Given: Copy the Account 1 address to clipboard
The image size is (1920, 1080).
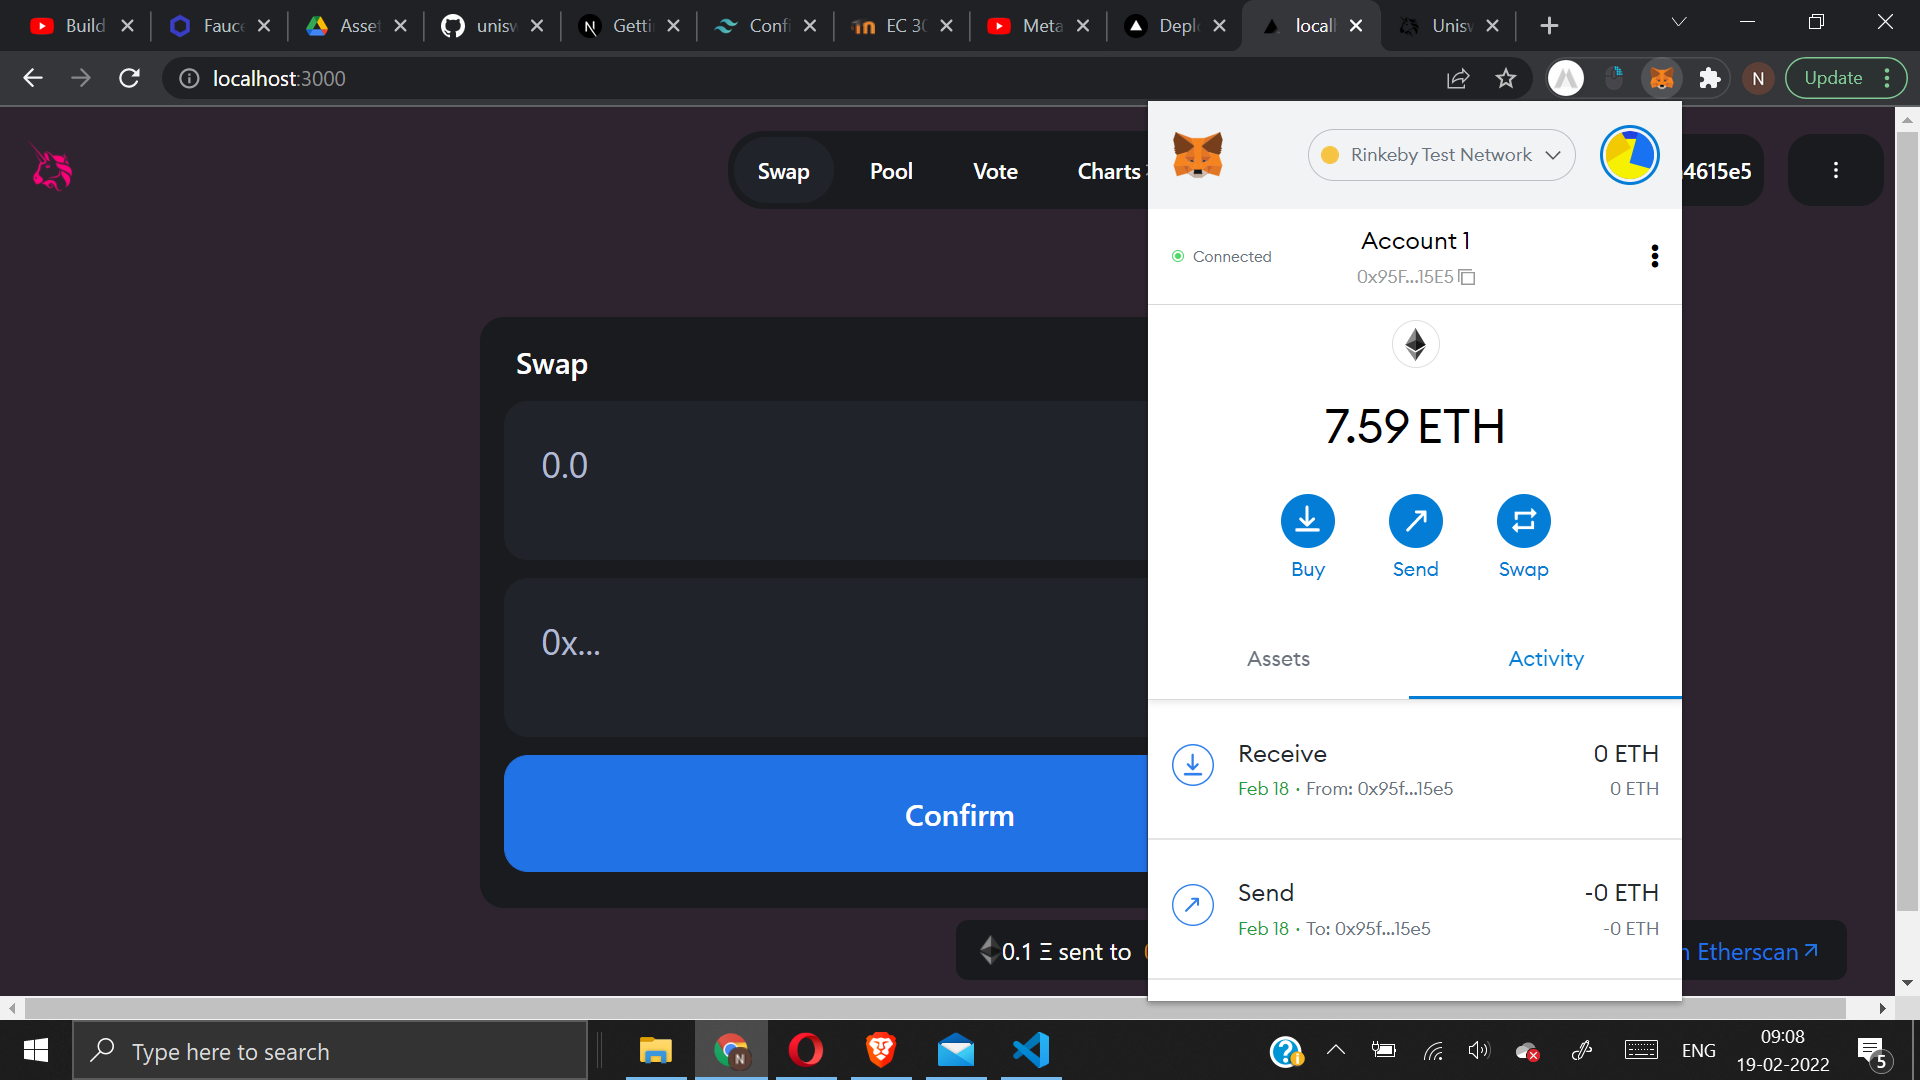Looking at the screenshot, I should 1467,277.
